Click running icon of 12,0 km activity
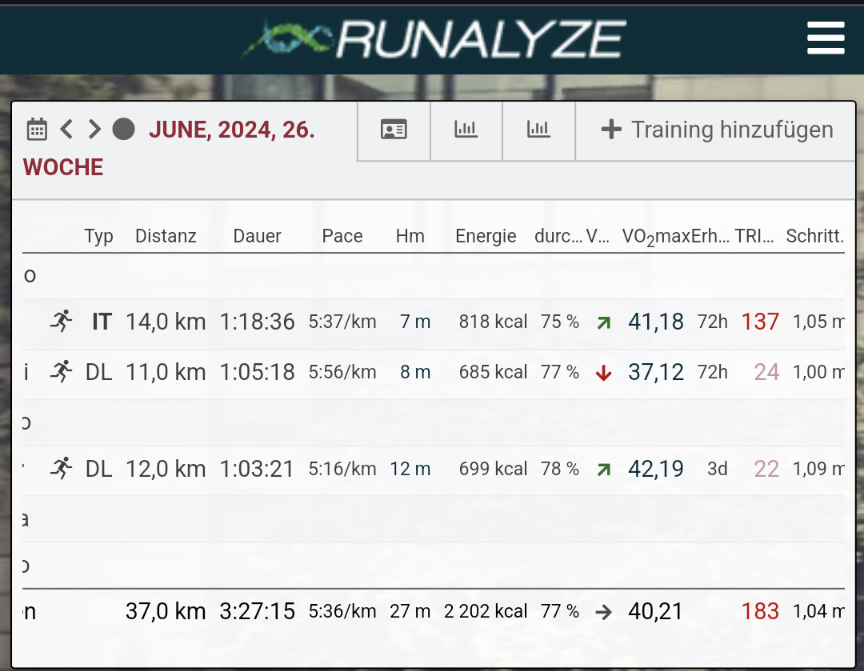This screenshot has height=671, width=864. (62, 468)
